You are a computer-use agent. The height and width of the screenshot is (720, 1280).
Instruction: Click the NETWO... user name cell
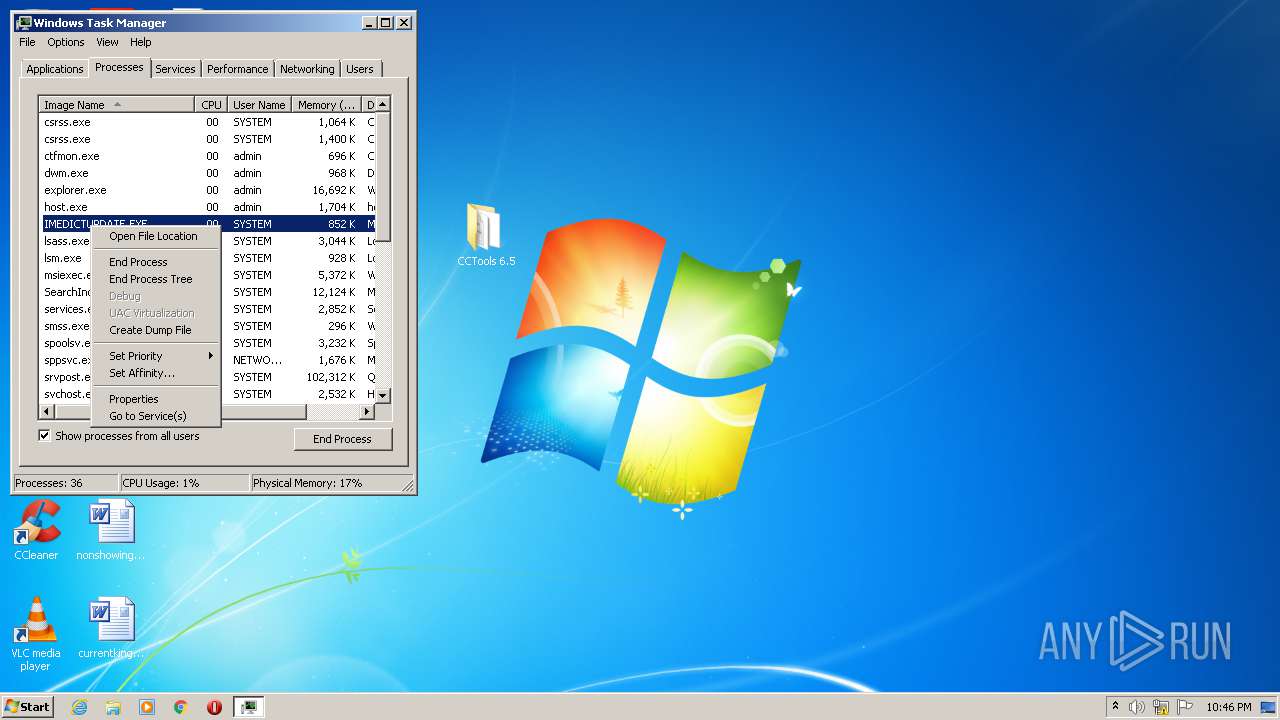[x=258, y=360]
